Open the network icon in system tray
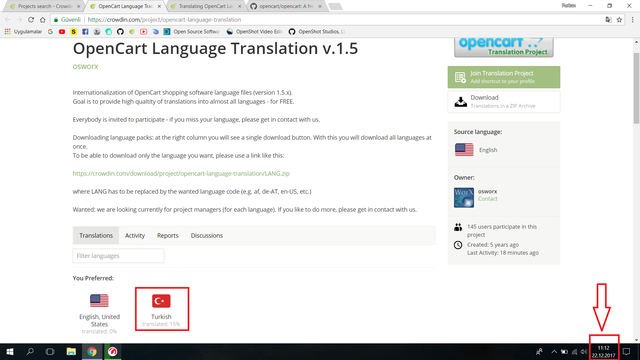The image size is (640, 360). pos(574,352)
